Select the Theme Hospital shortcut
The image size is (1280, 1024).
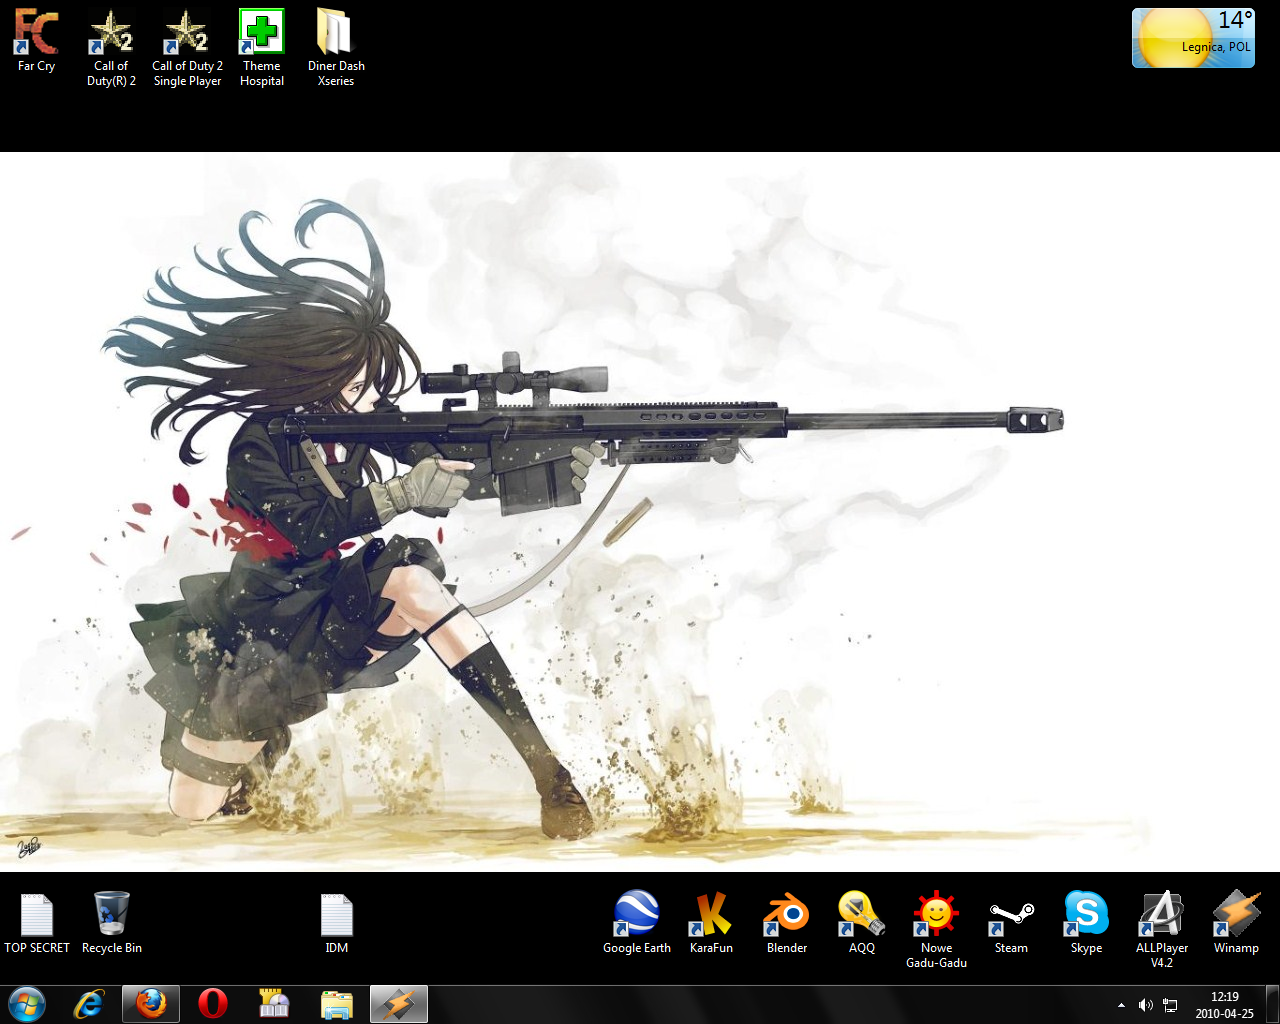(x=262, y=48)
